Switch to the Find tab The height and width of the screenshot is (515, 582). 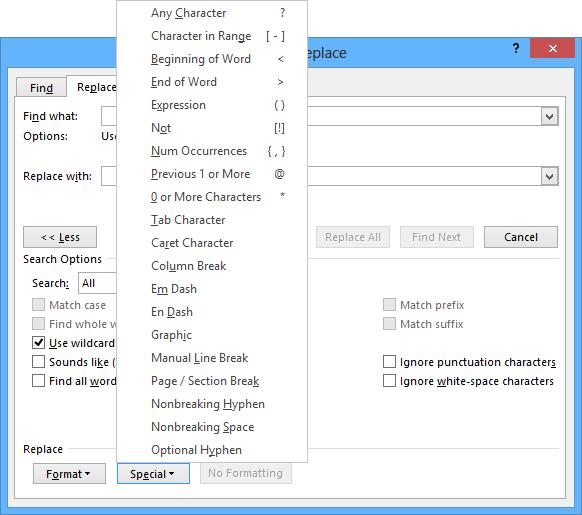click(41, 88)
